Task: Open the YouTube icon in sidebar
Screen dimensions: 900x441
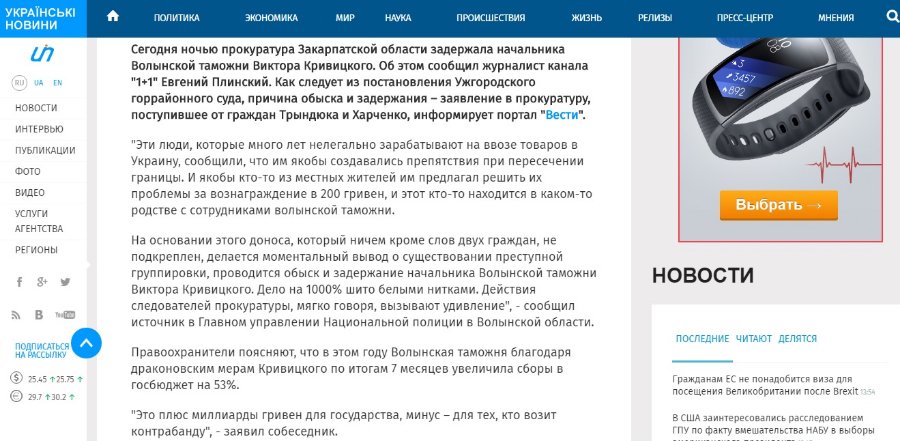Action: 65,315
